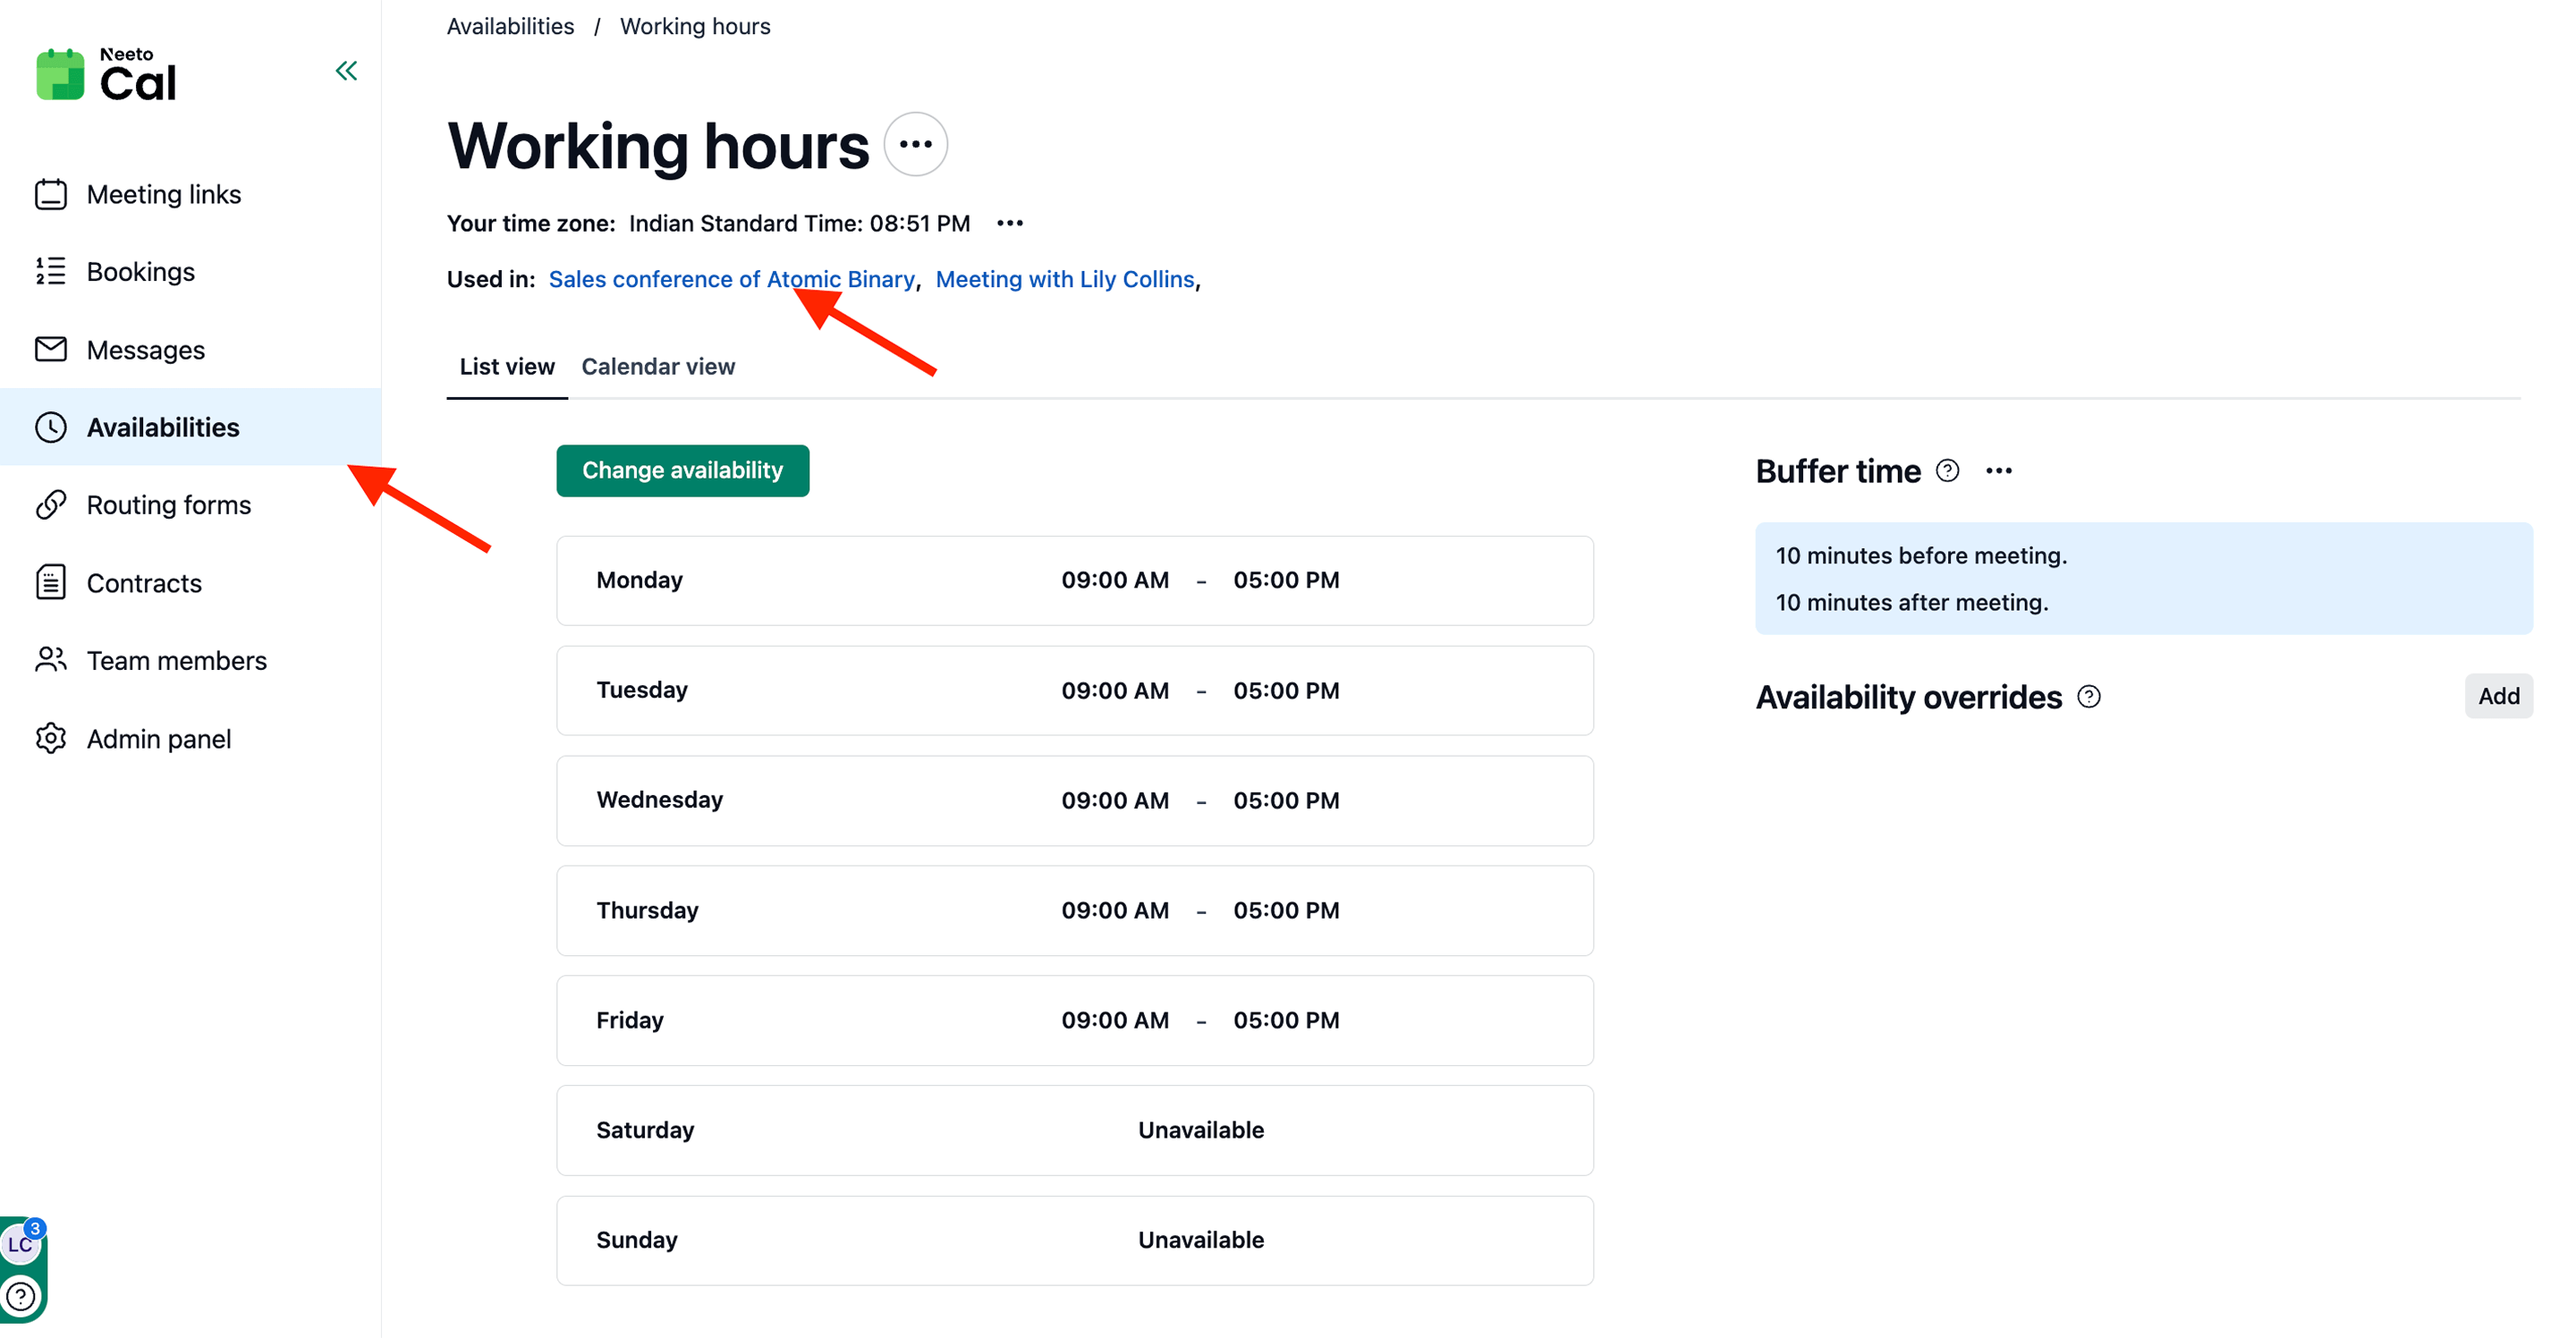Go to Bookings in the sidebar
Screen dimensions: 2576x1338
pyautogui.click(x=140, y=272)
